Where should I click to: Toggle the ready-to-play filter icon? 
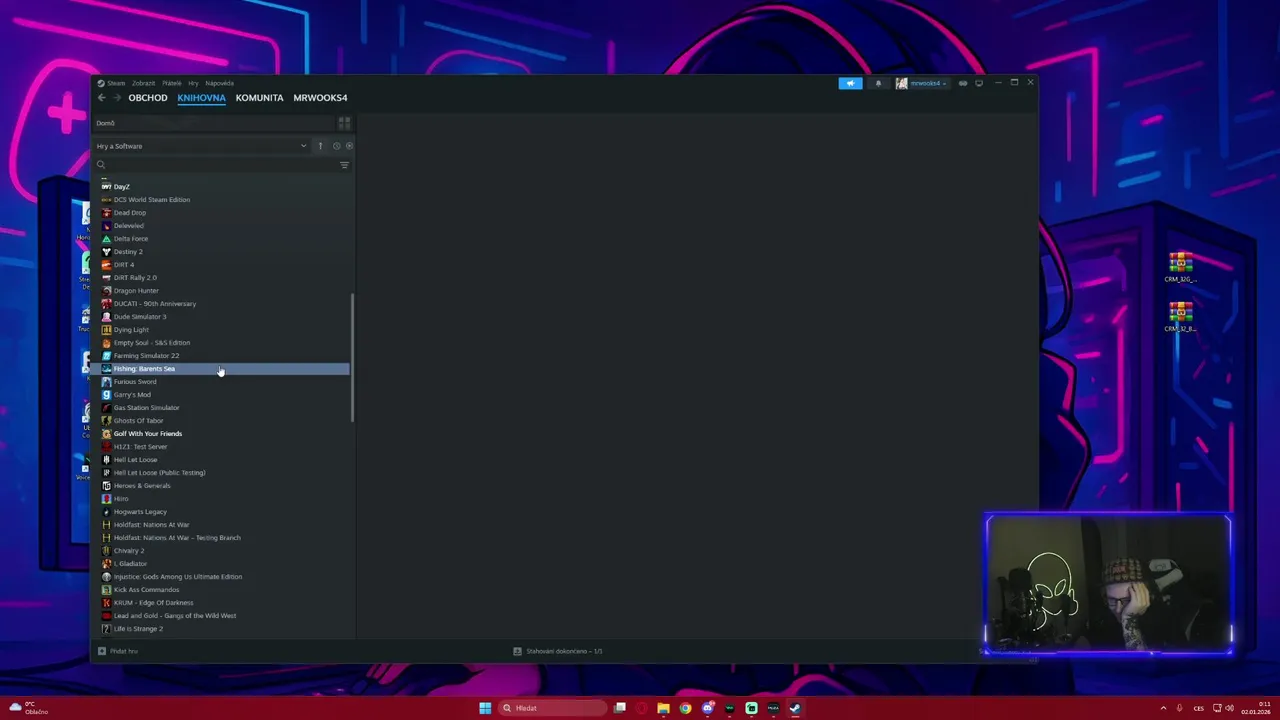pyautogui.click(x=348, y=146)
